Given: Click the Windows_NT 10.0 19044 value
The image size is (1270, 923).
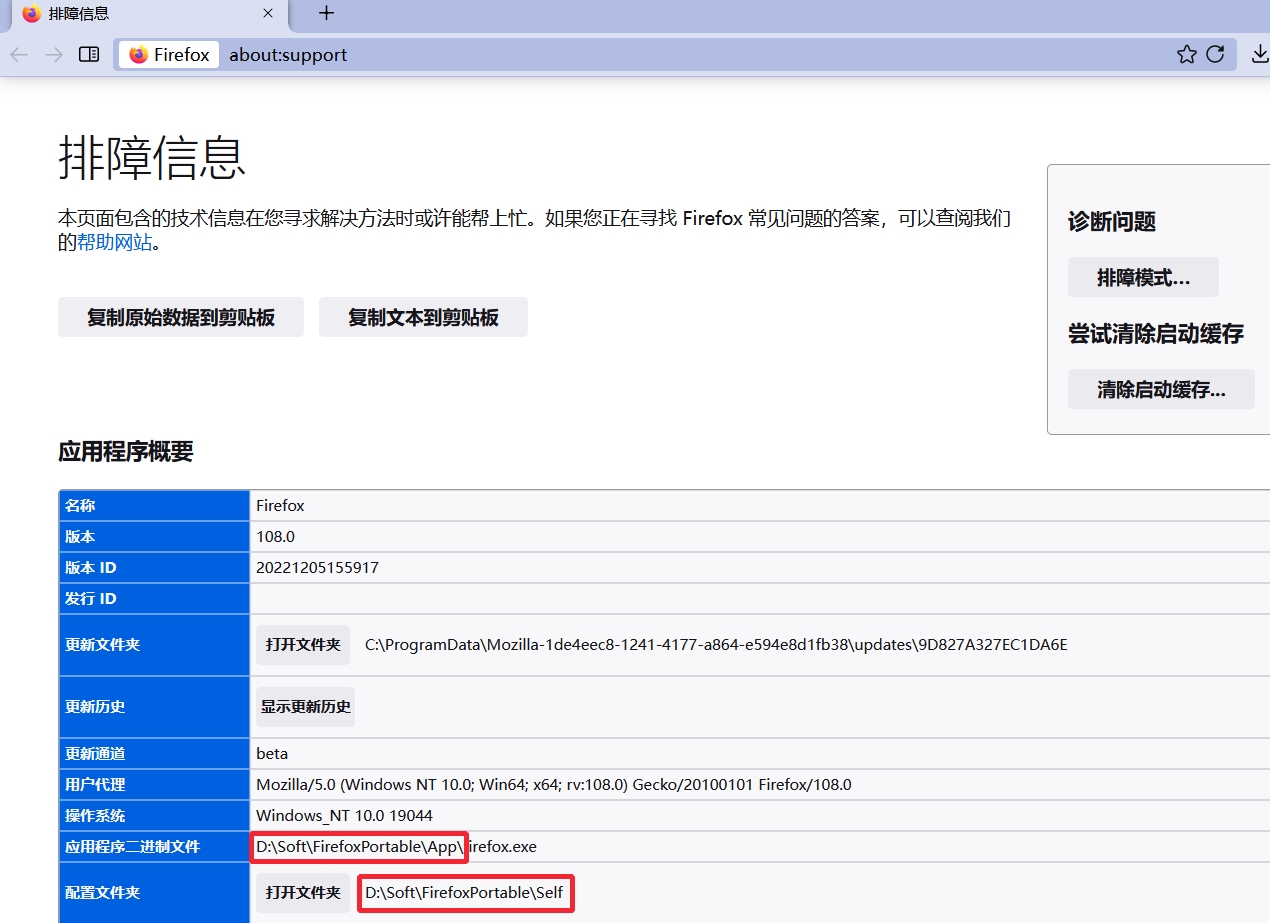Looking at the screenshot, I should pos(344,816).
